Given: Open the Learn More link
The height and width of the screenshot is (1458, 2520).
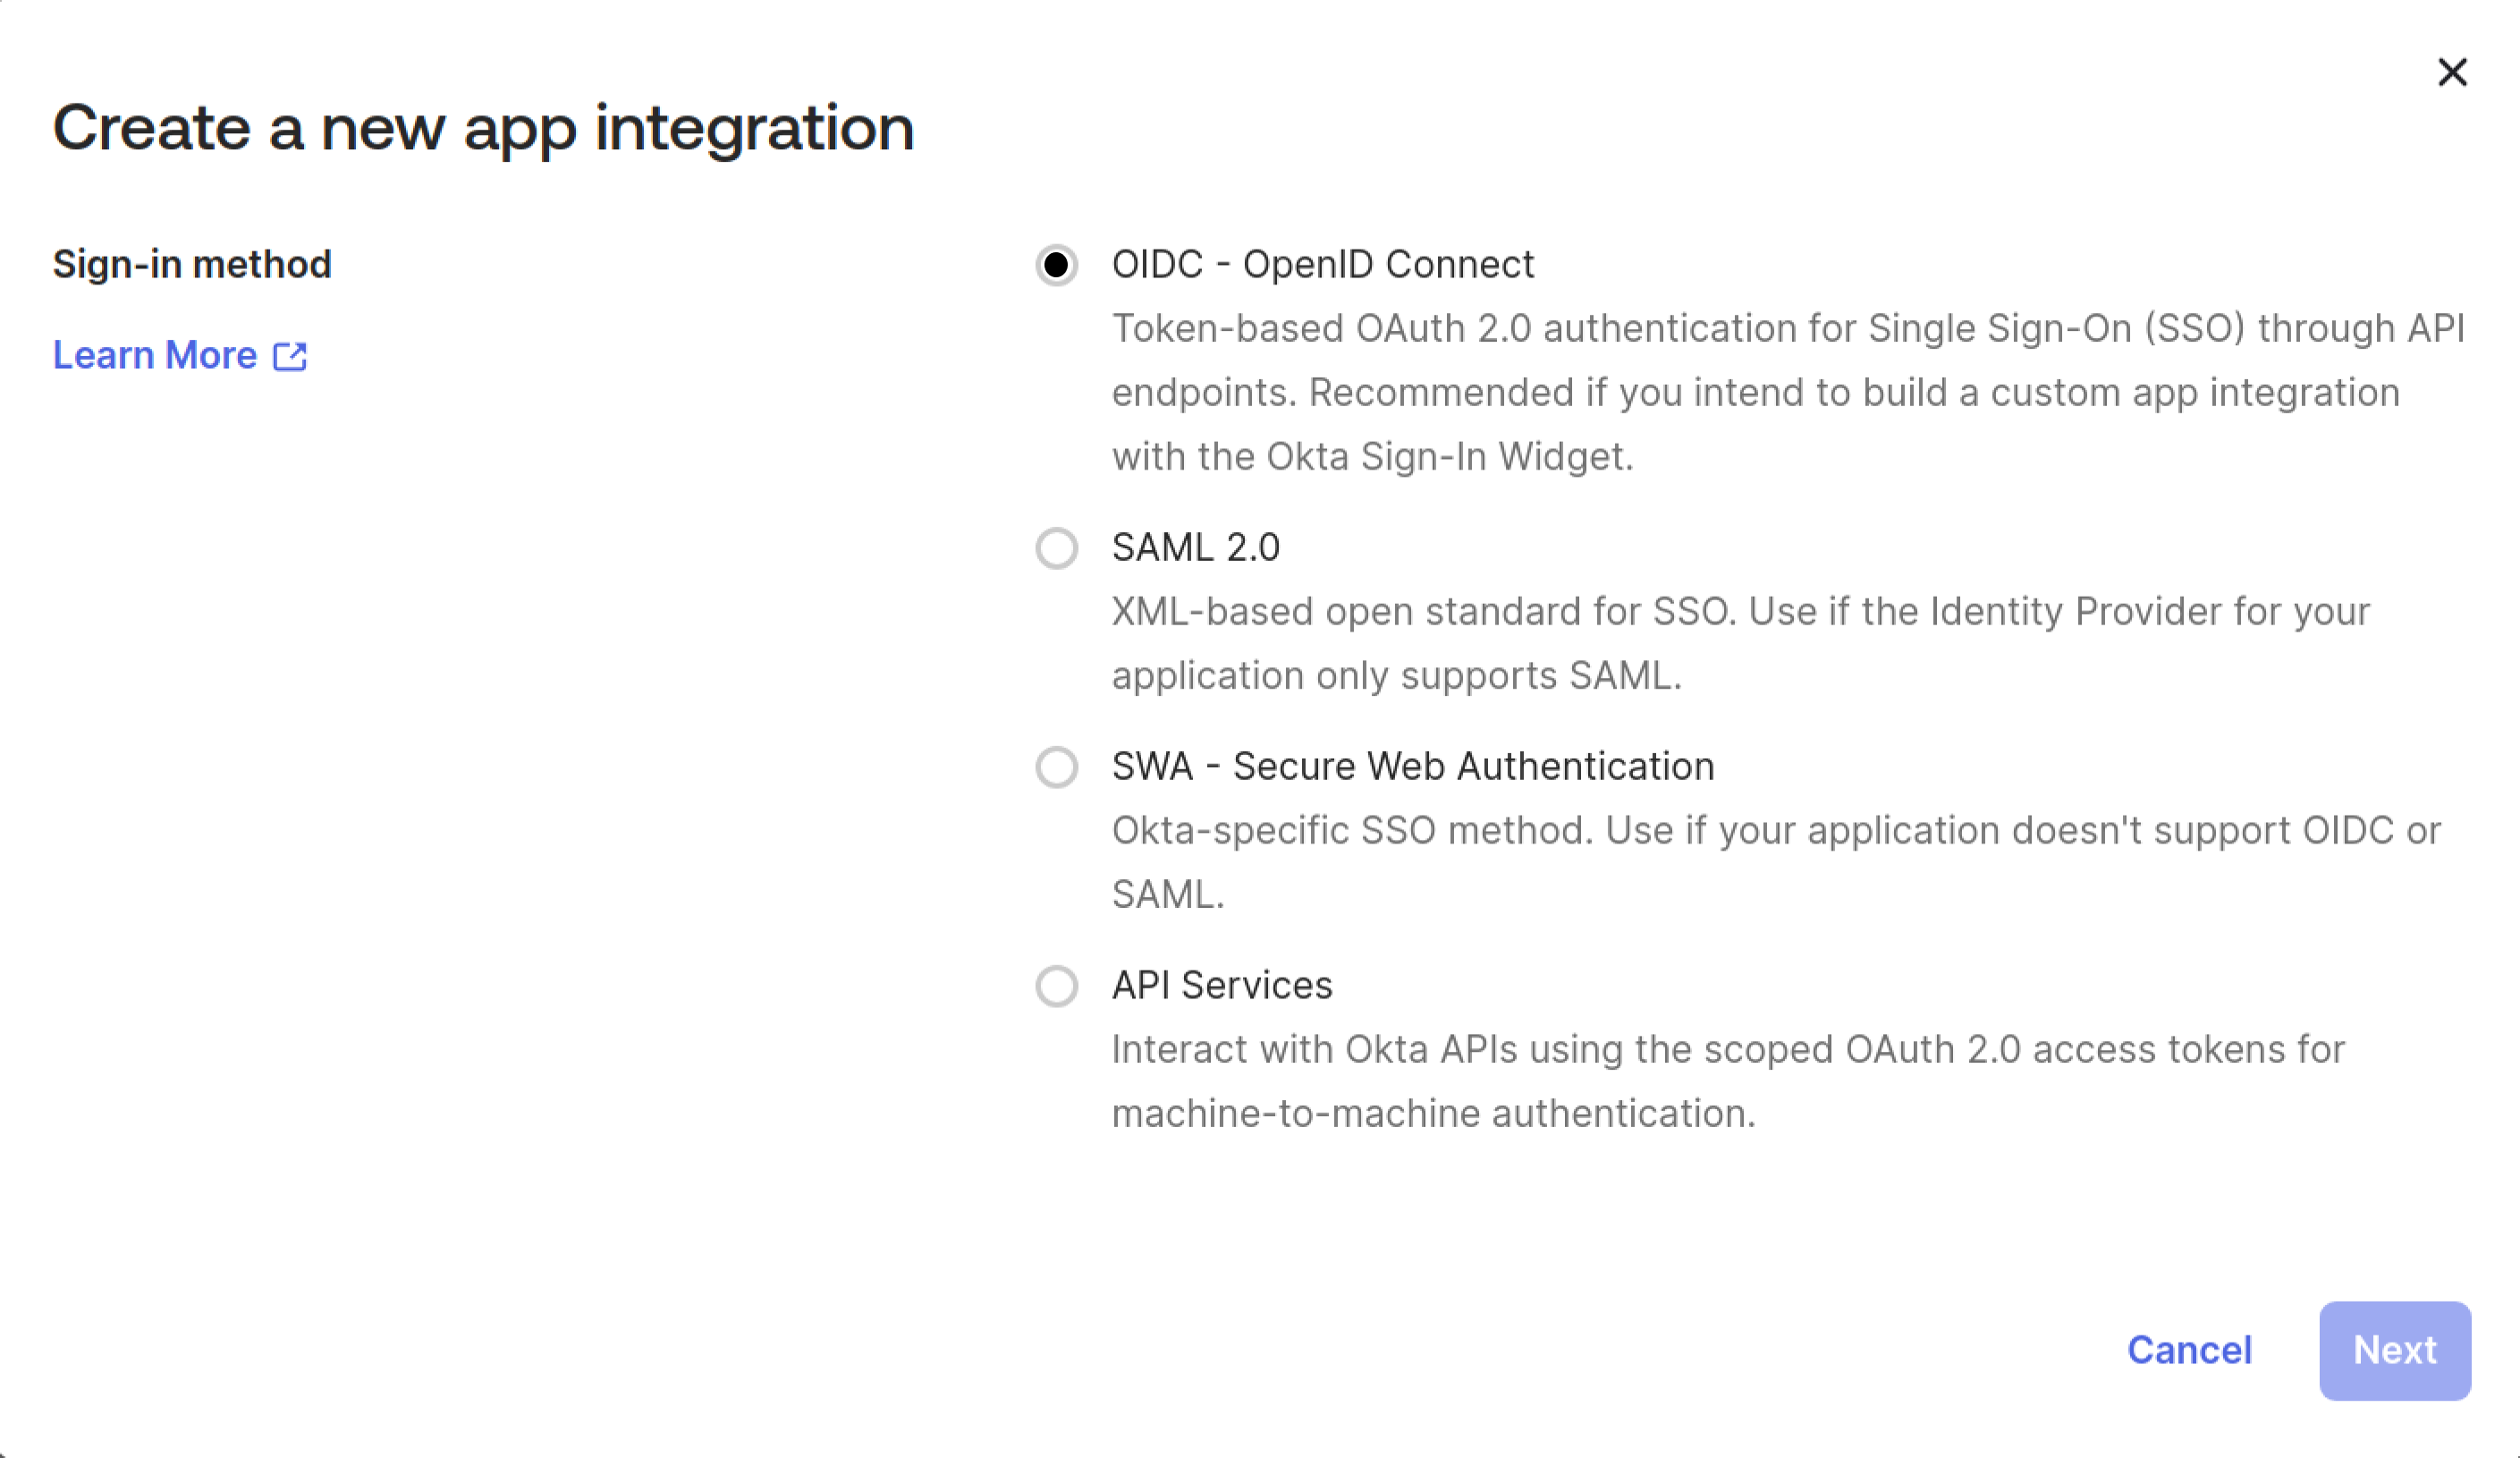Looking at the screenshot, I should [155, 355].
